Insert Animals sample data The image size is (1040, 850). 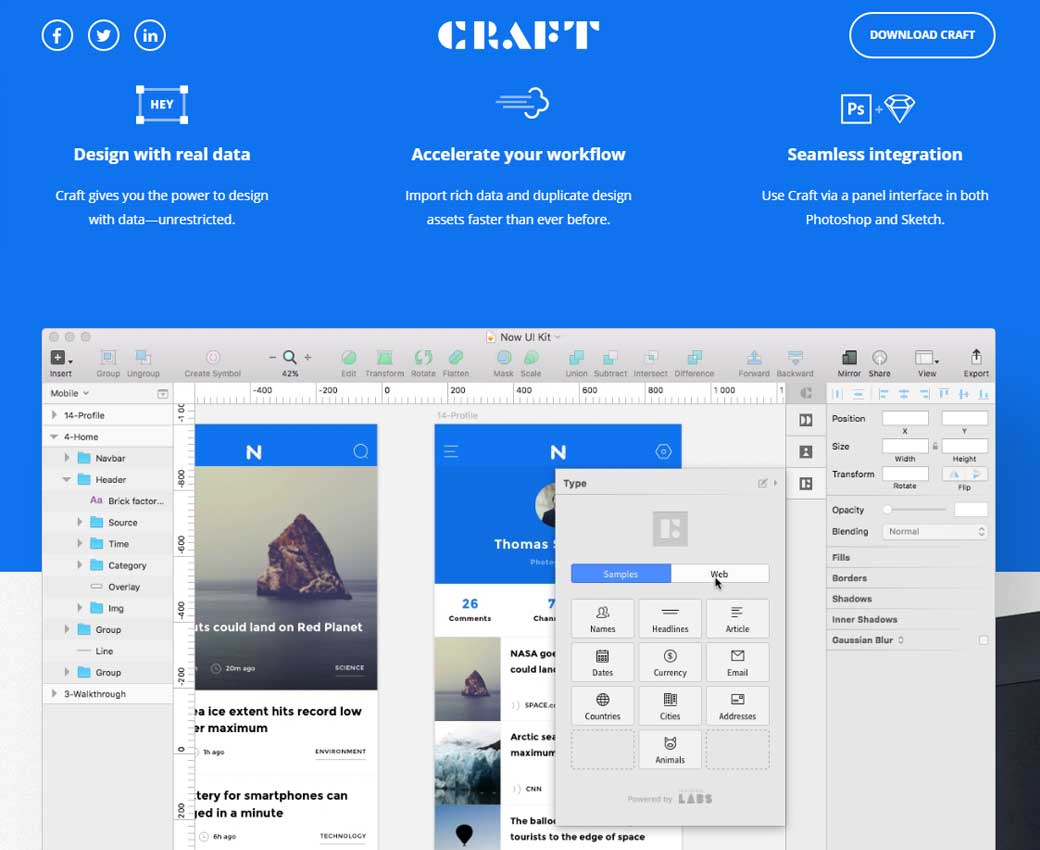tap(670, 749)
